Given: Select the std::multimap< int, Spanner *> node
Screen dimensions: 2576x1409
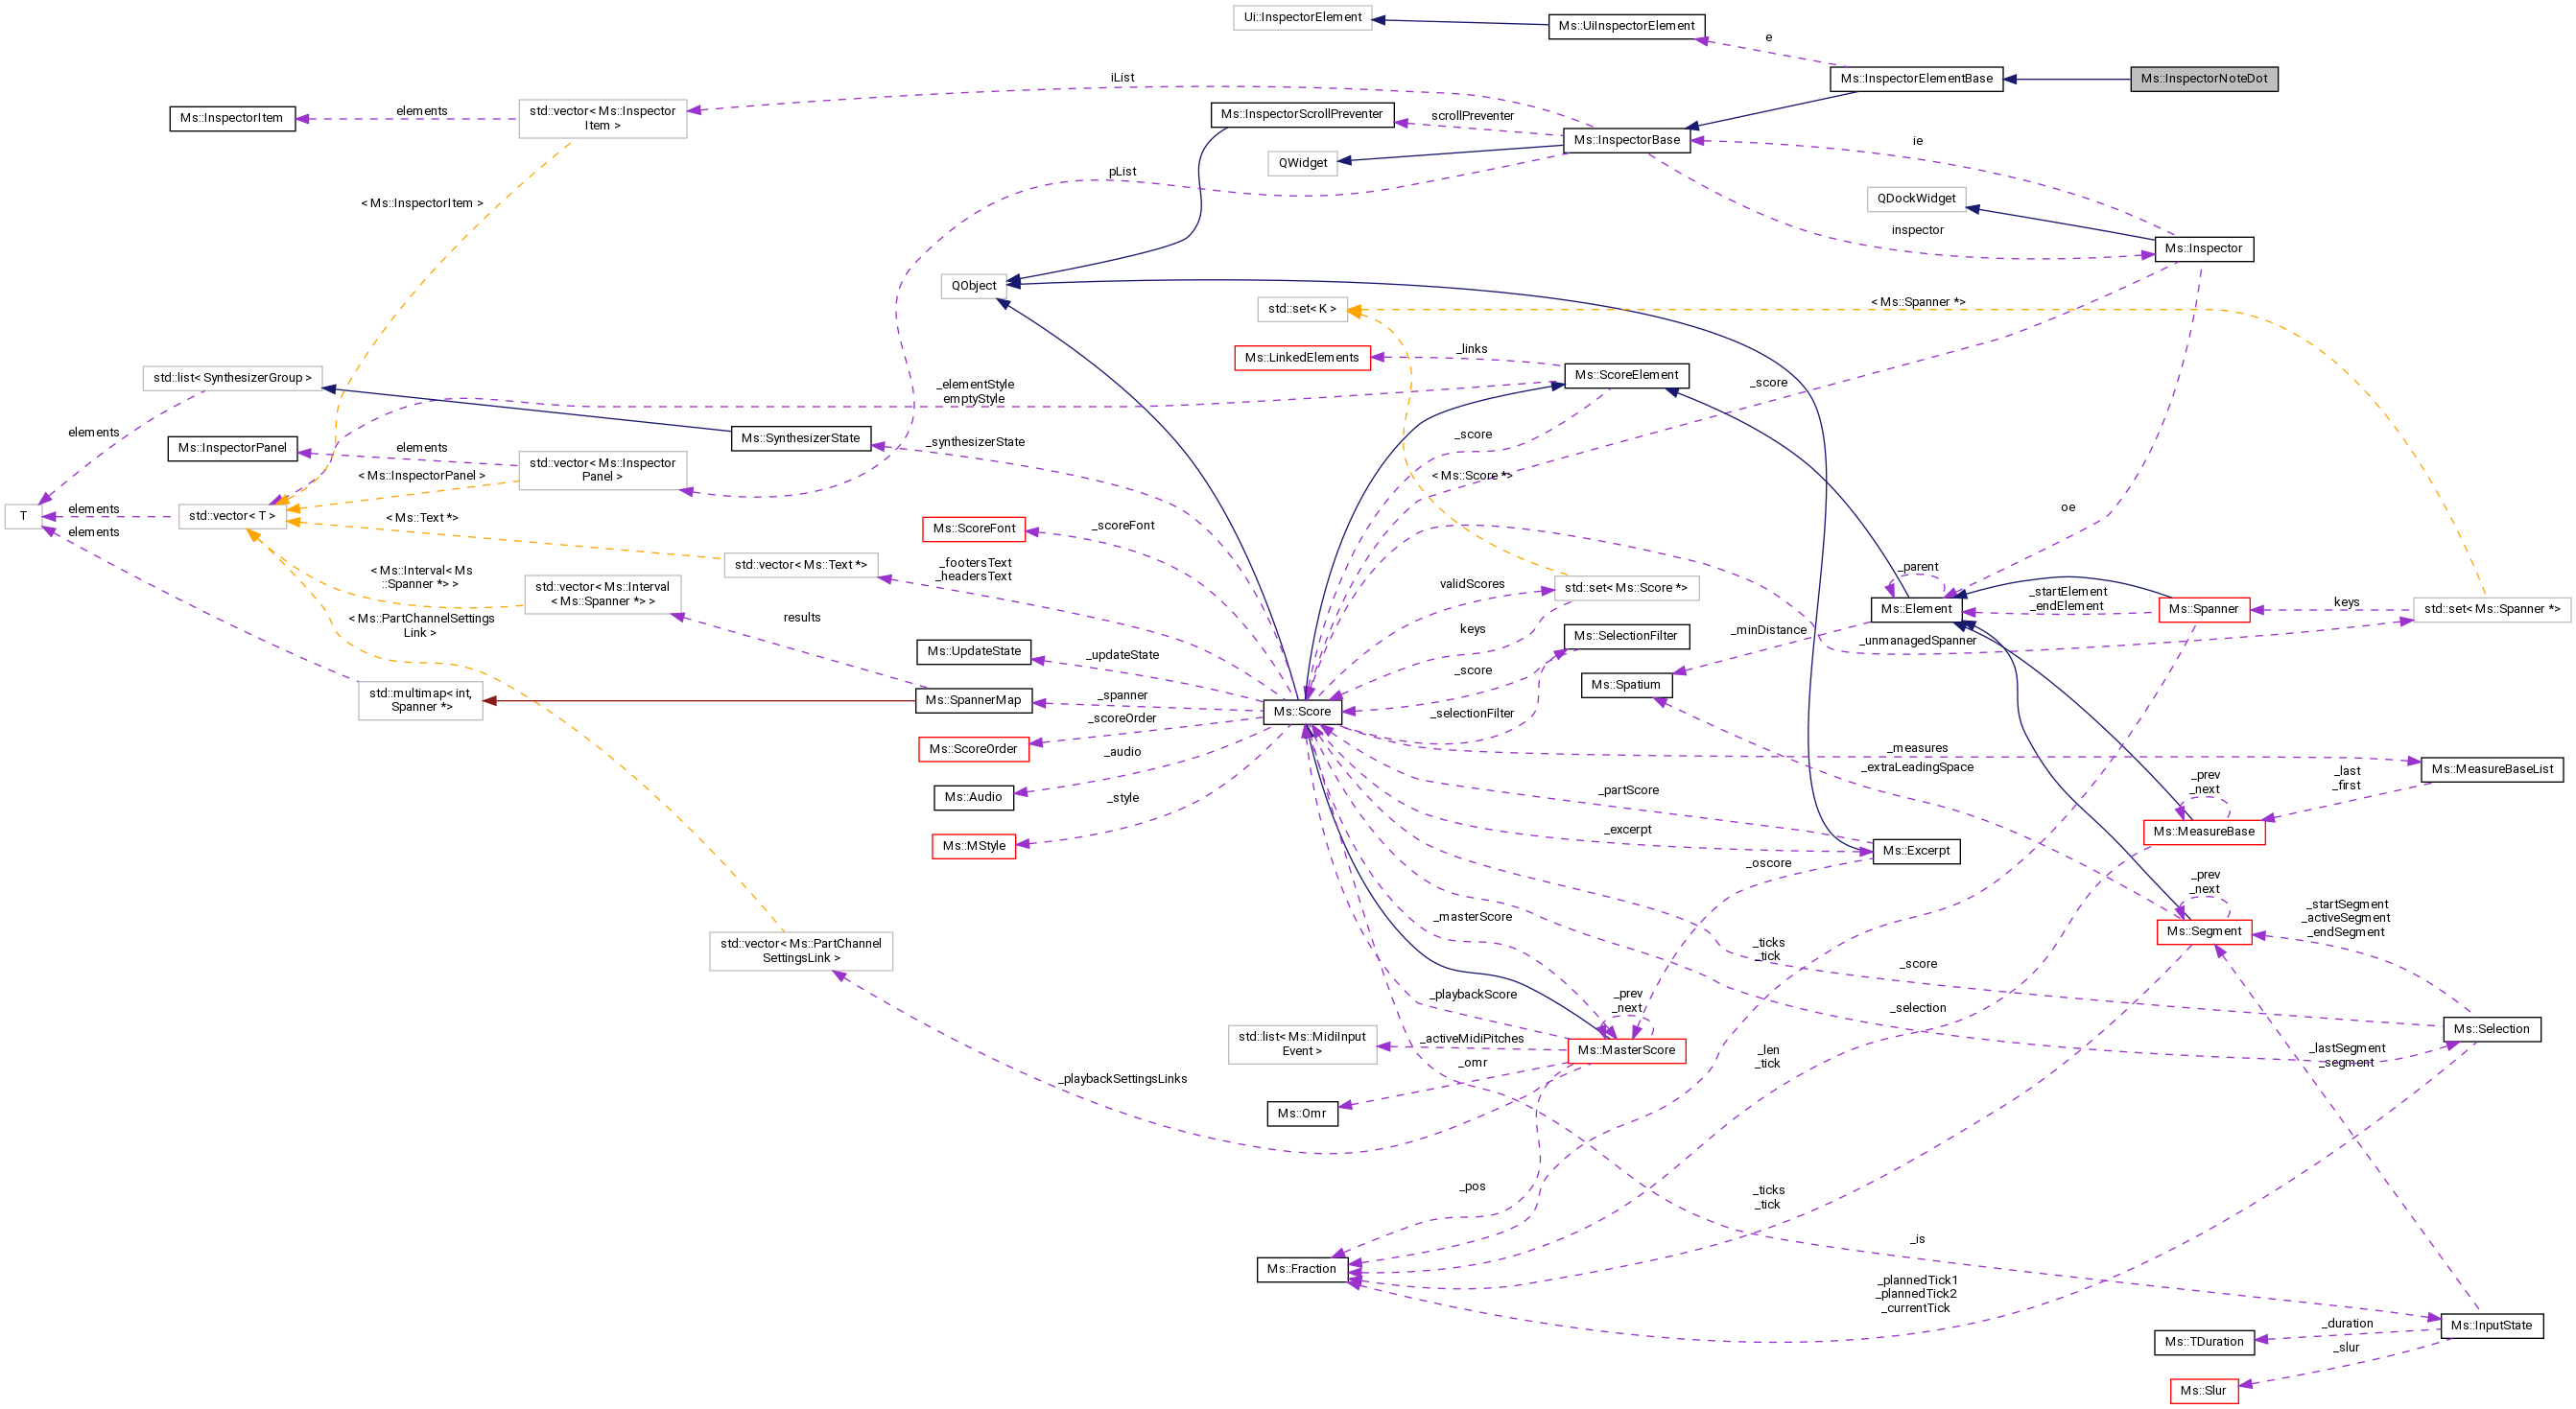Looking at the screenshot, I should (420, 701).
